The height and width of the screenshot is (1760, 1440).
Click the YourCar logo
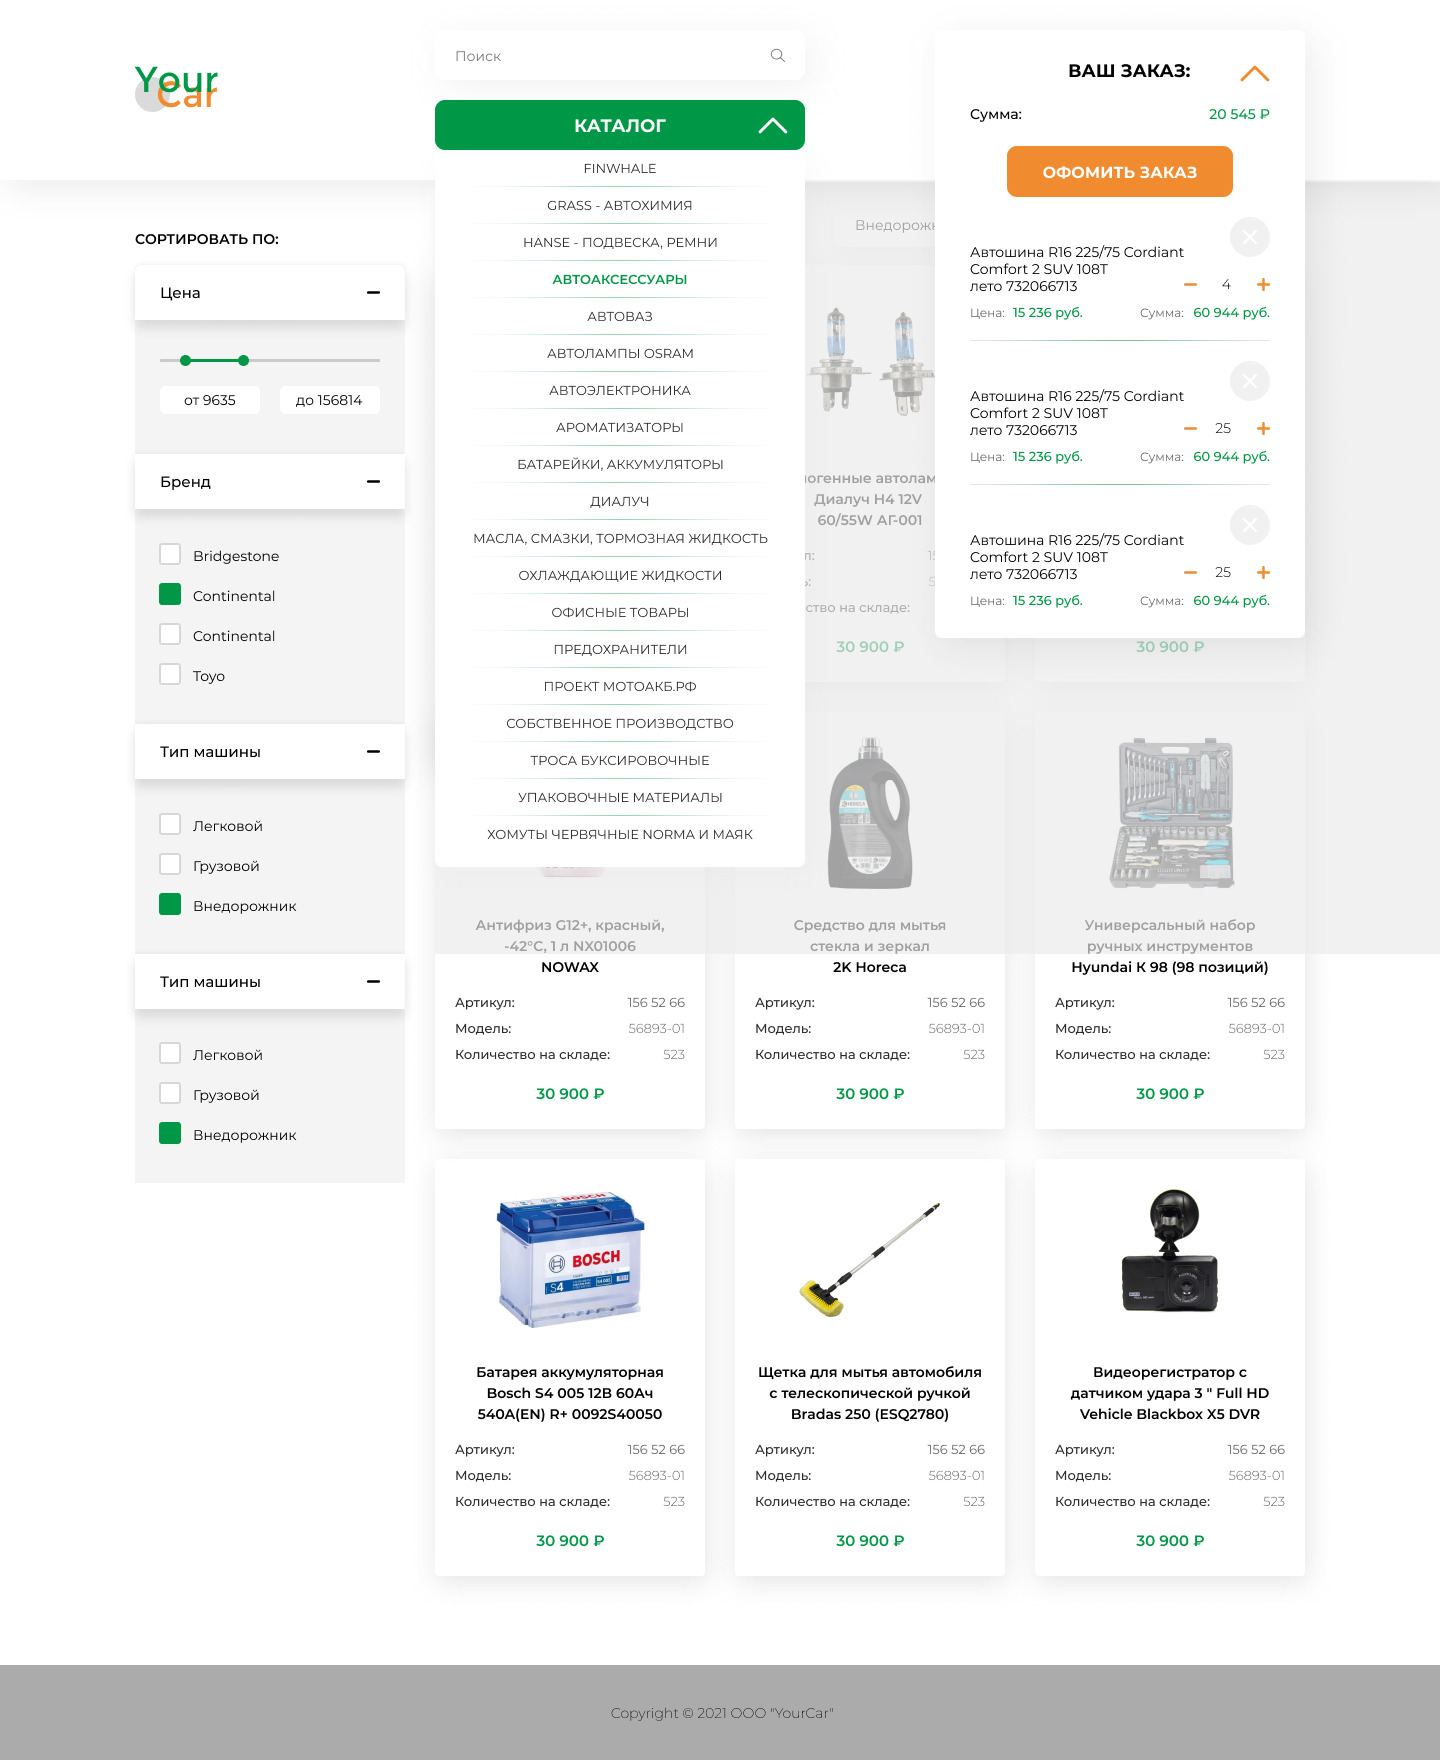(176, 87)
